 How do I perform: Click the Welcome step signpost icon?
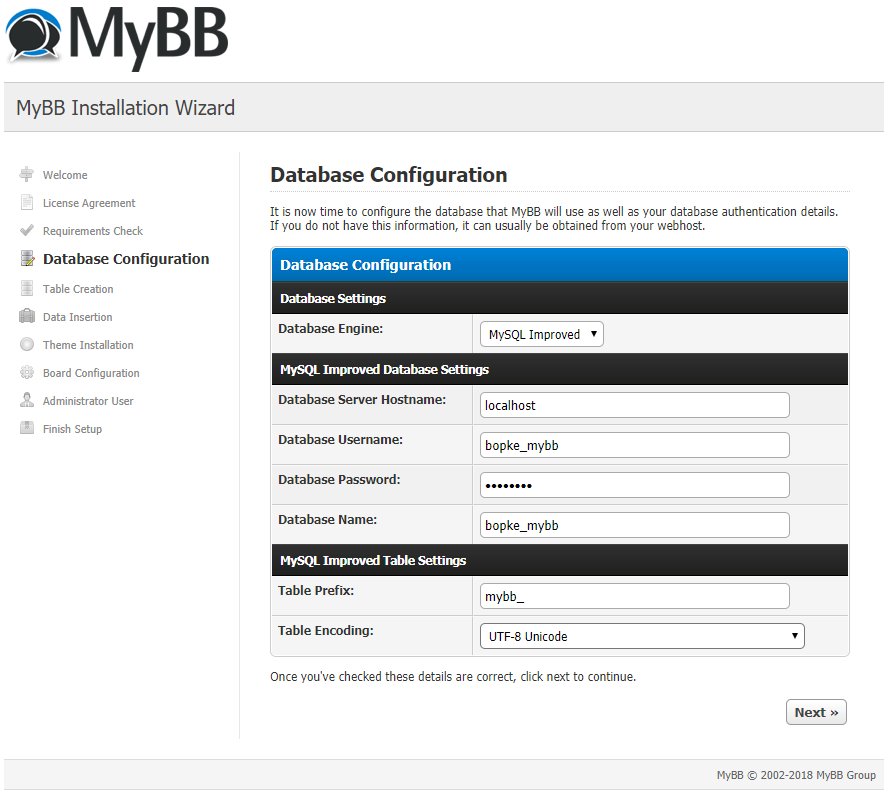tap(27, 174)
